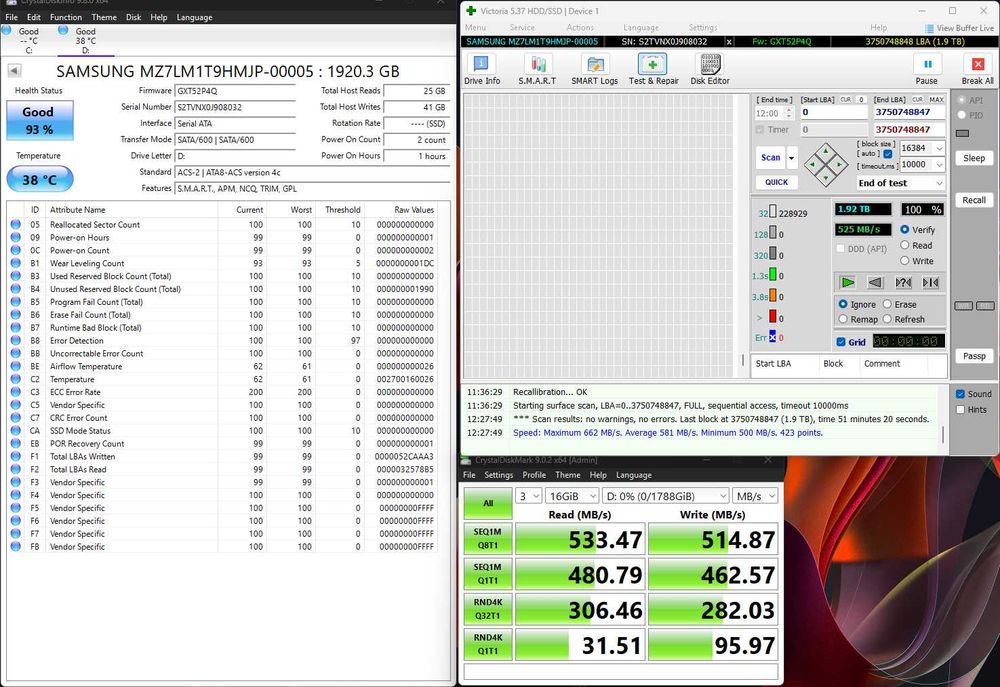The width and height of the screenshot is (1000, 687).
Task: Open the block size 16384 dropdown
Action: [x=939, y=148]
